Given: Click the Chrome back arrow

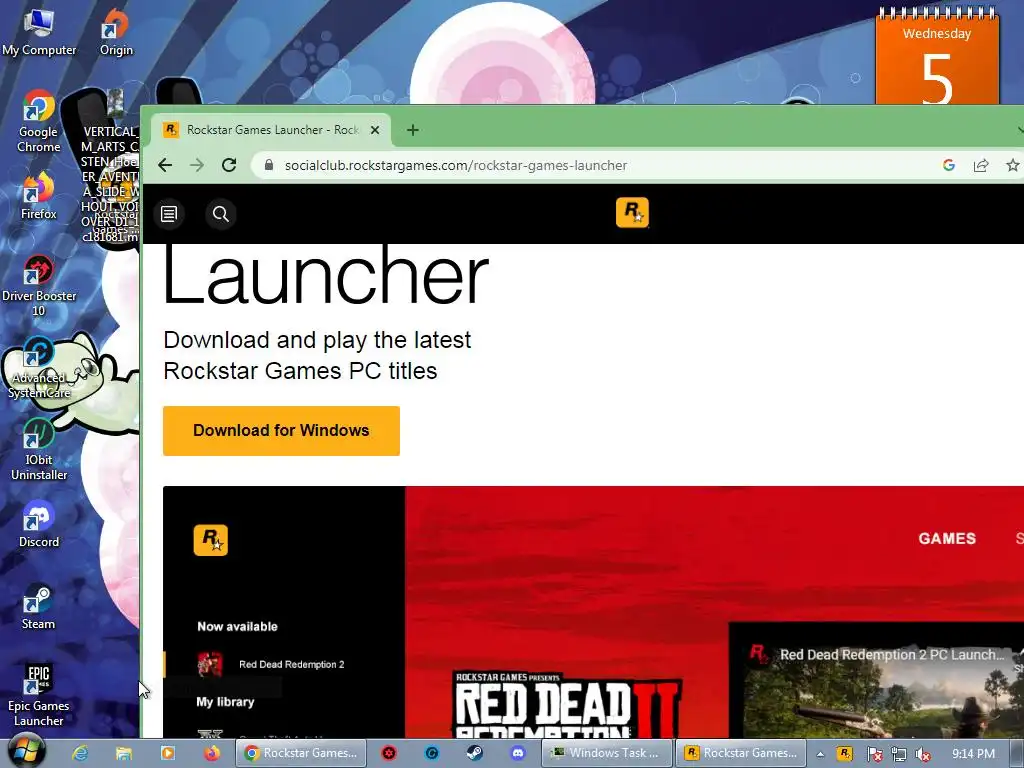Looking at the screenshot, I should point(165,165).
